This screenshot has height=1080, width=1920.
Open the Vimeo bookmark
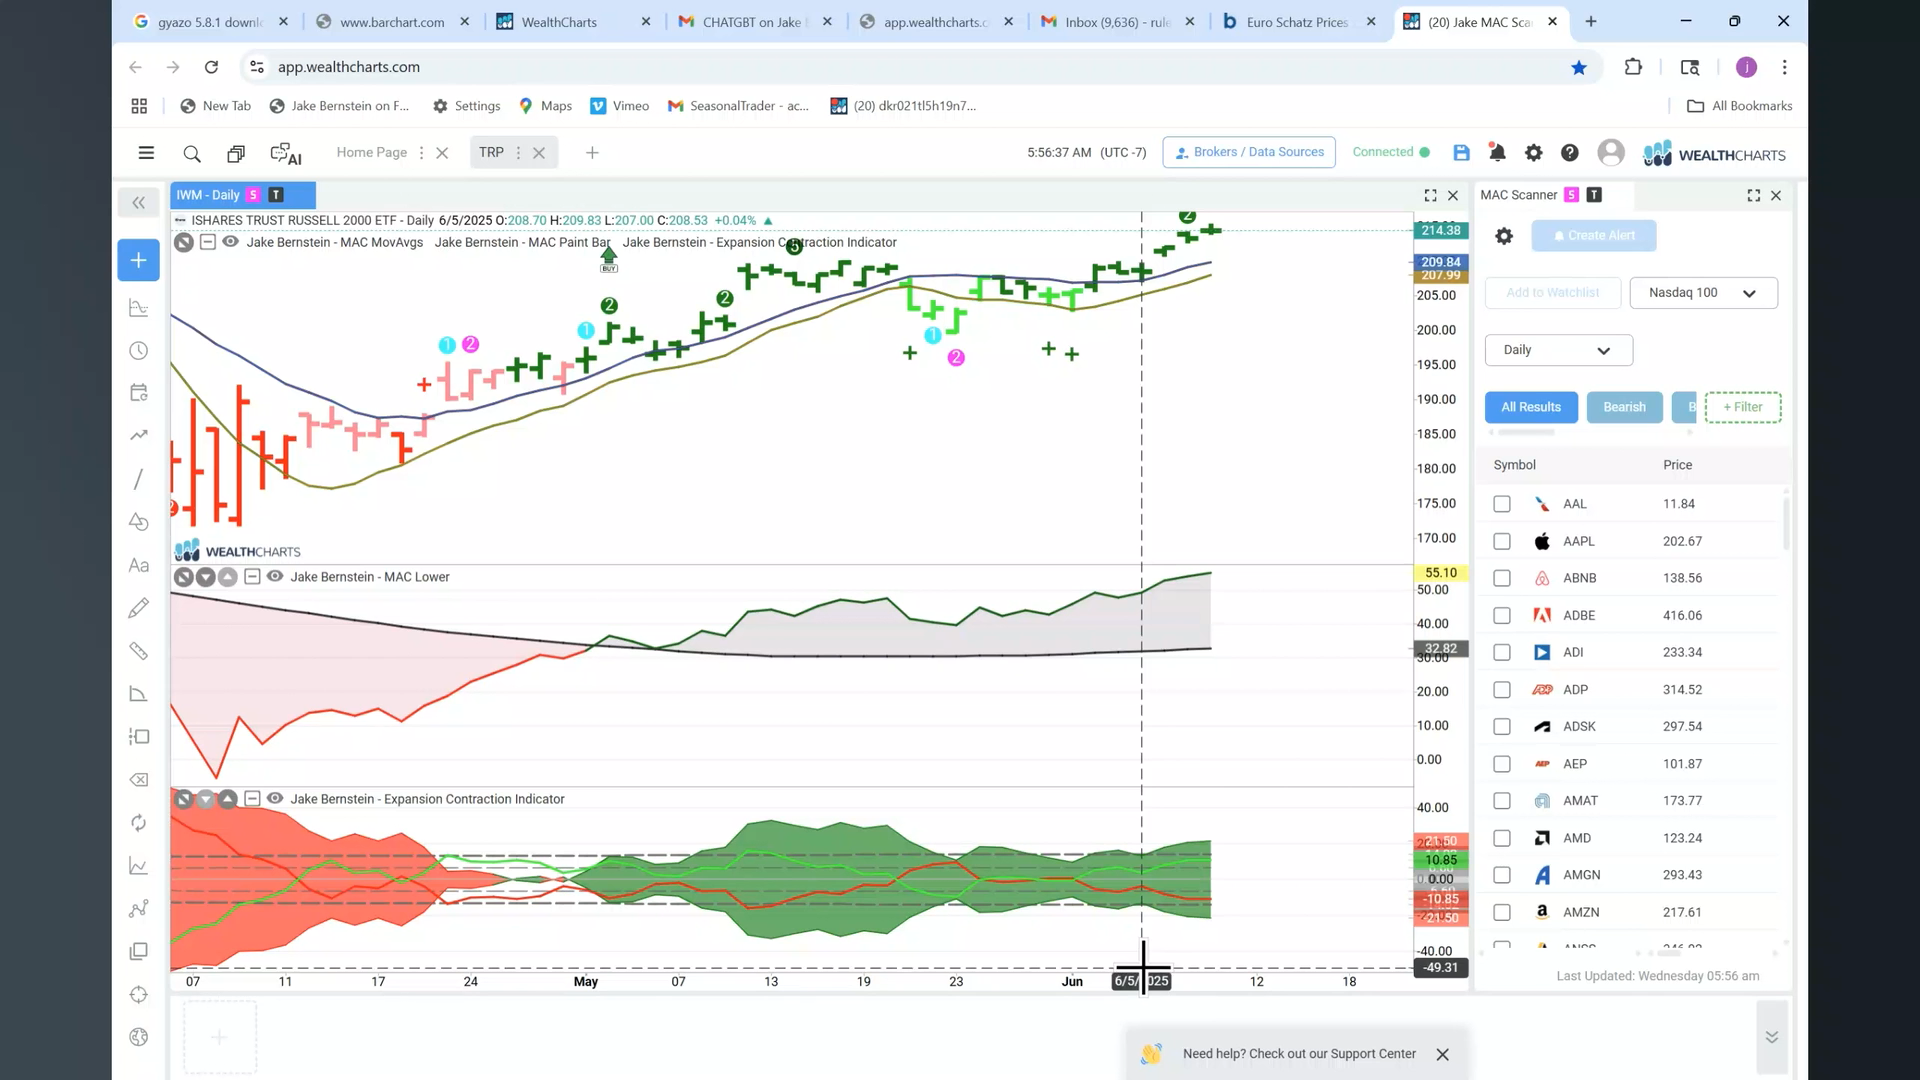(620, 106)
